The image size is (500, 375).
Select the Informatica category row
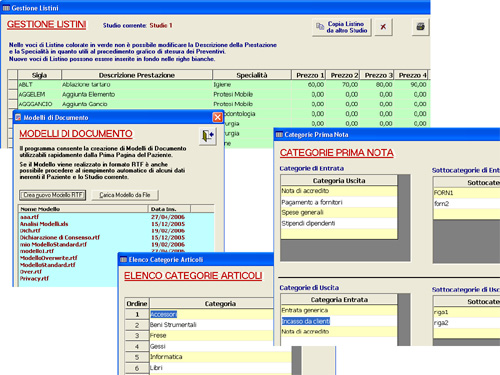pos(220,357)
